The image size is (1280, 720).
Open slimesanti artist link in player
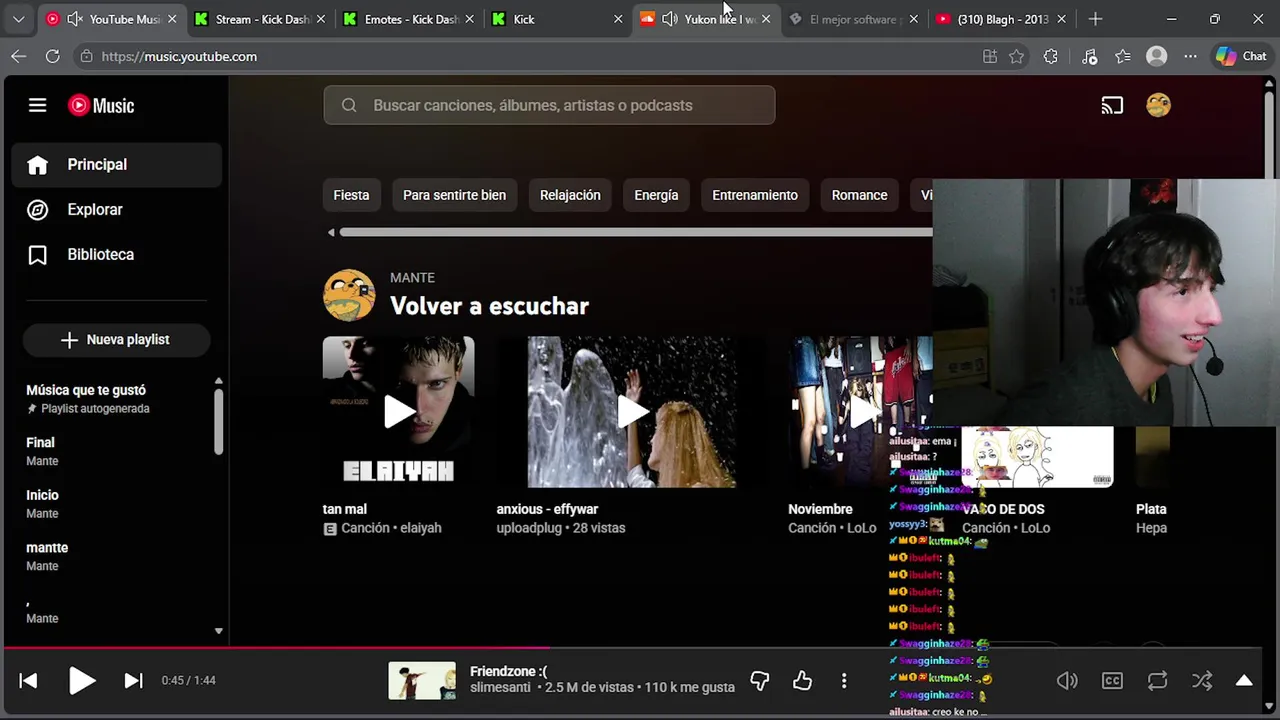pos(501,688)
